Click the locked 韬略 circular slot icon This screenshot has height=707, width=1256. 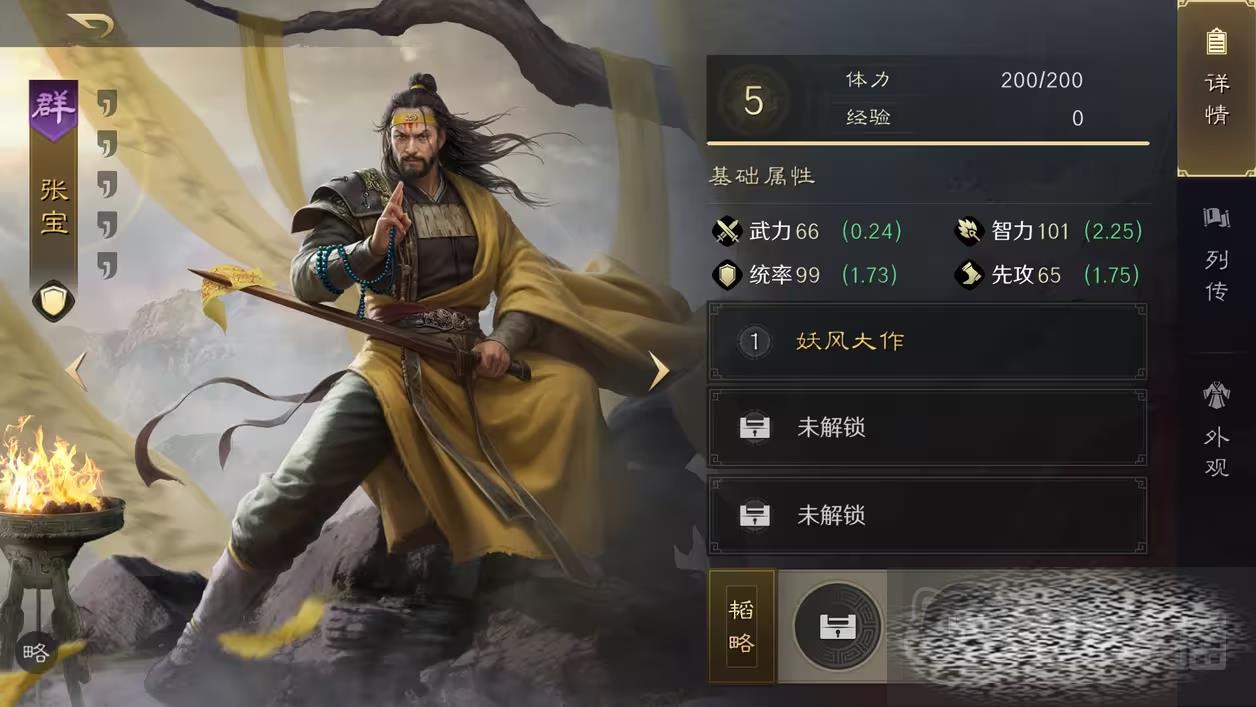coord(838,627)
